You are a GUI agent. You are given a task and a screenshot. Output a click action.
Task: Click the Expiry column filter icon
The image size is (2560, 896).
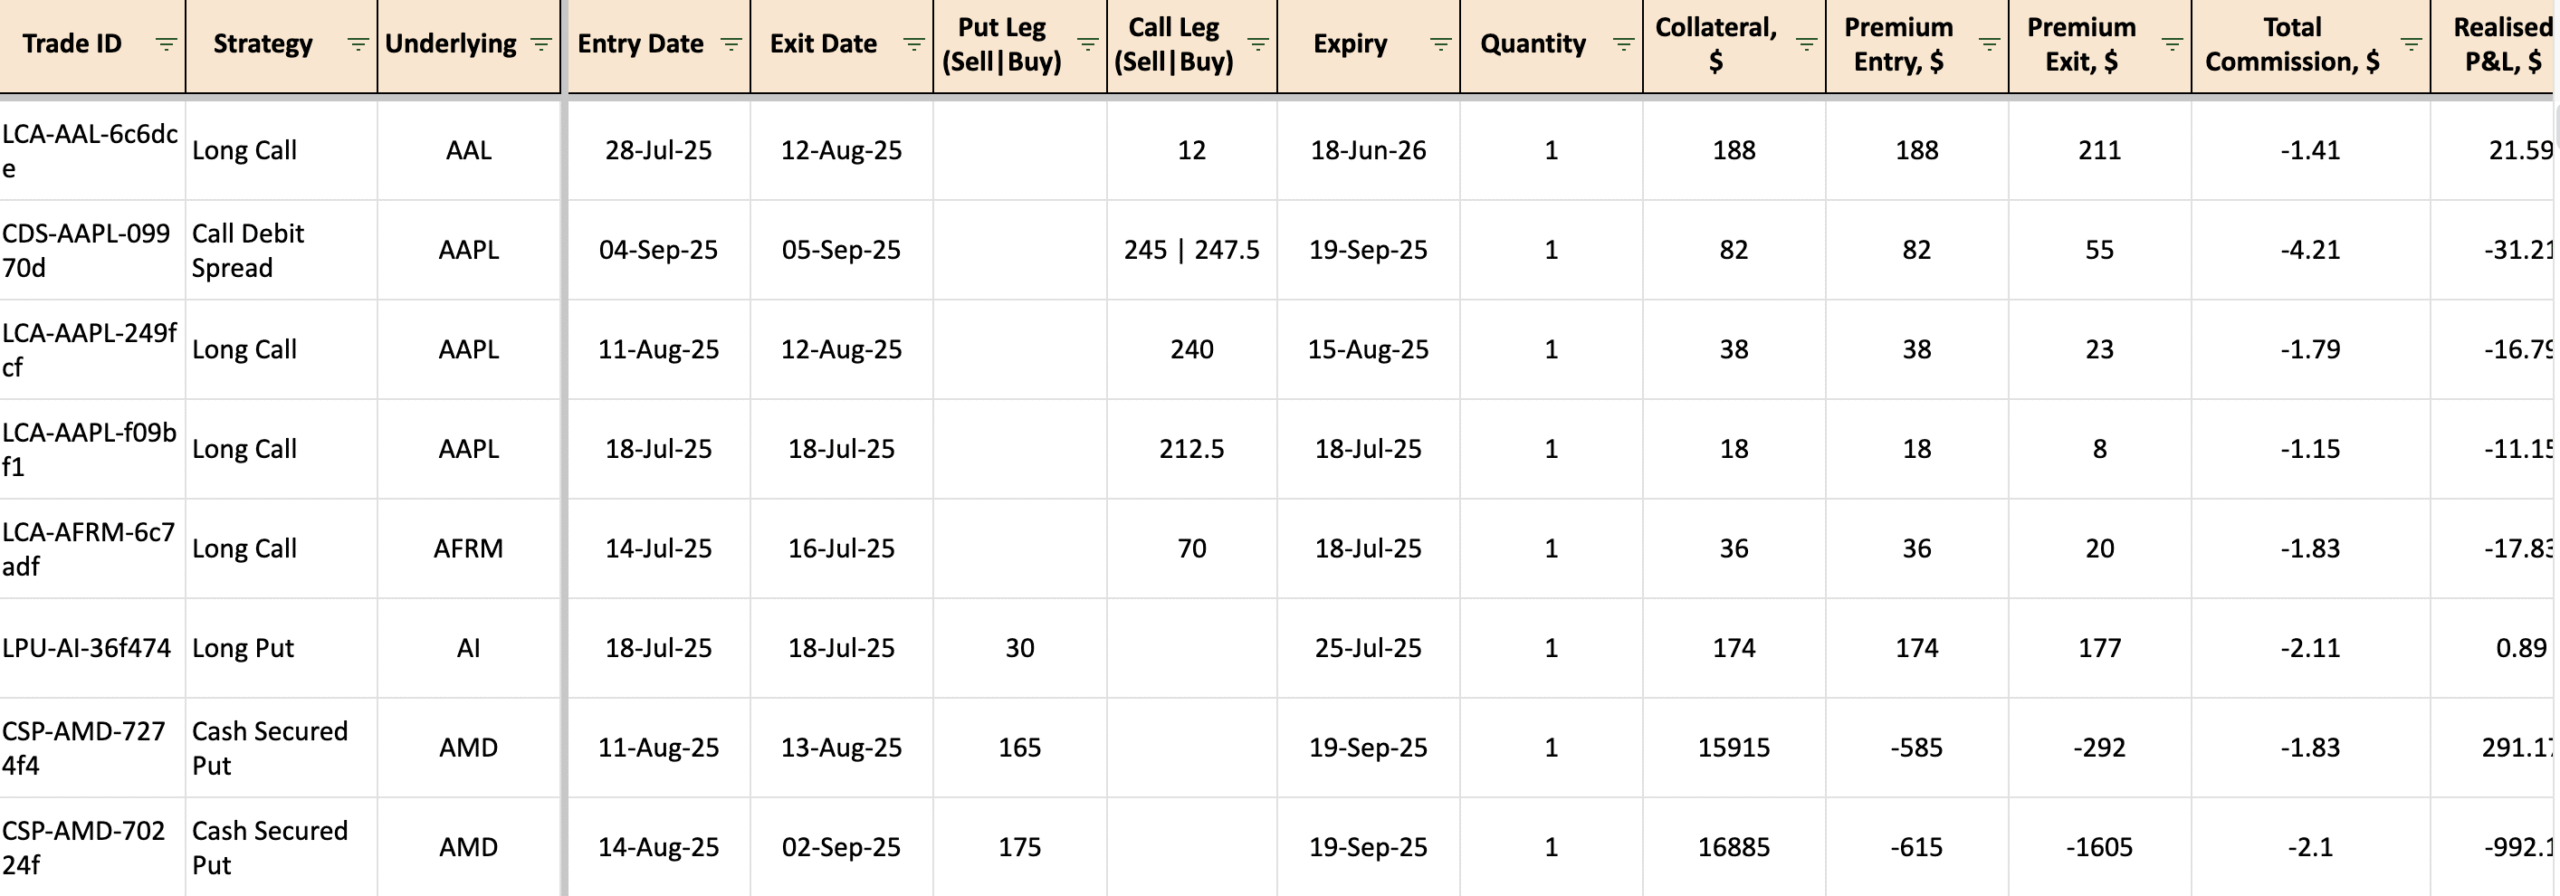point(1440,44)
